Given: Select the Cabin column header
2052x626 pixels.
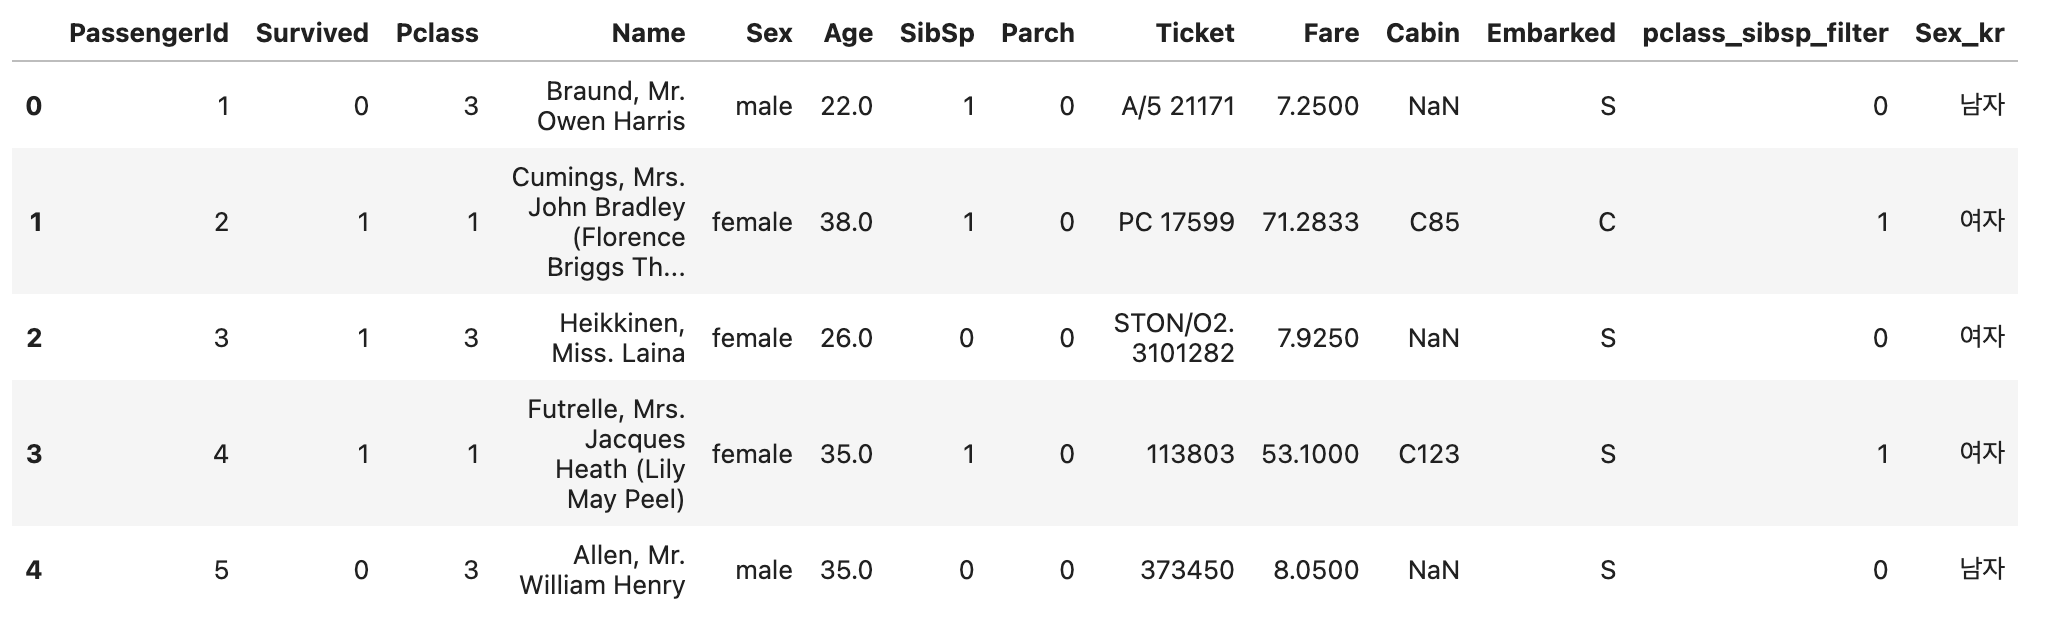Looking at the screenshot, I should [x=1422, y=33].
